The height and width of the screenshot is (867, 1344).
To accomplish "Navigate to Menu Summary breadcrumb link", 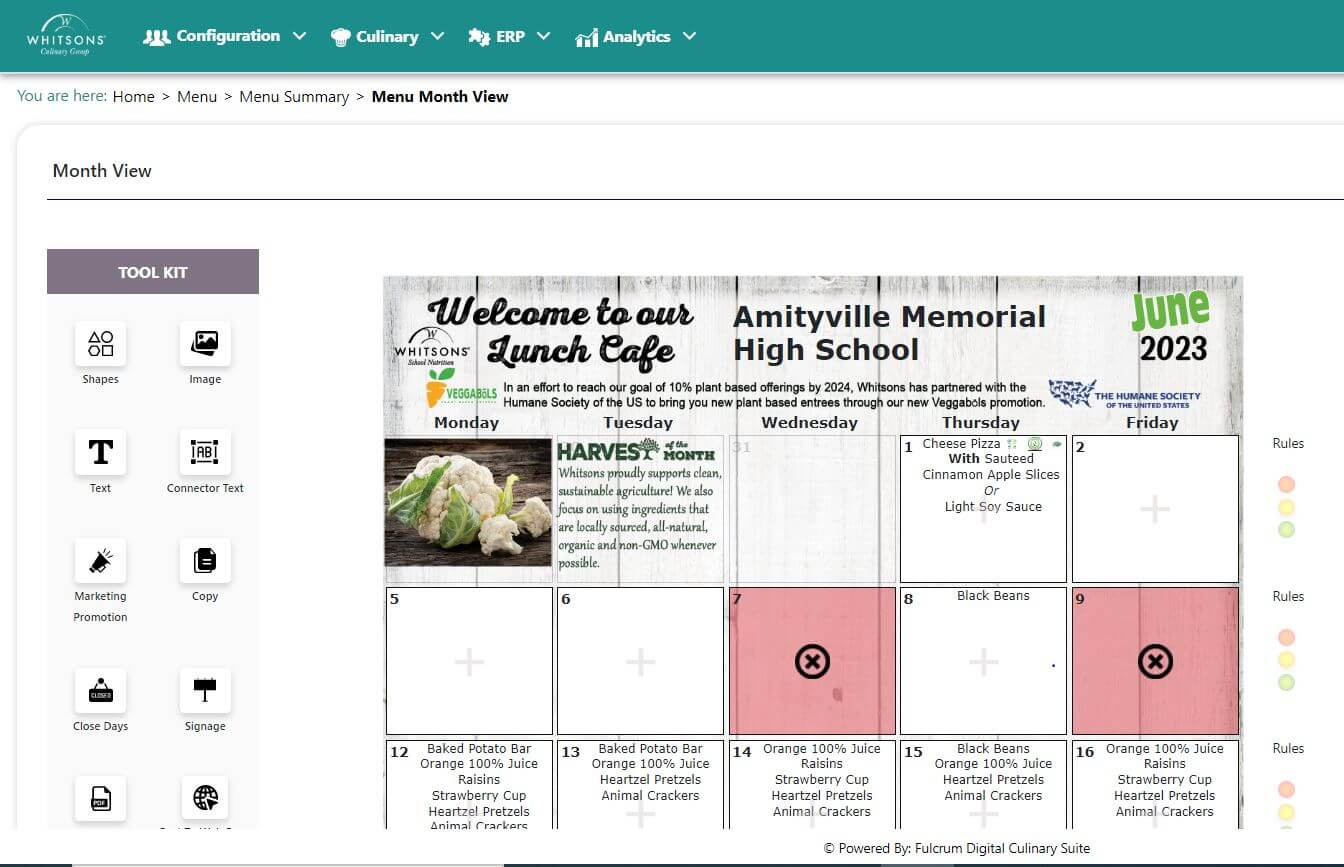I will point(294,97).
